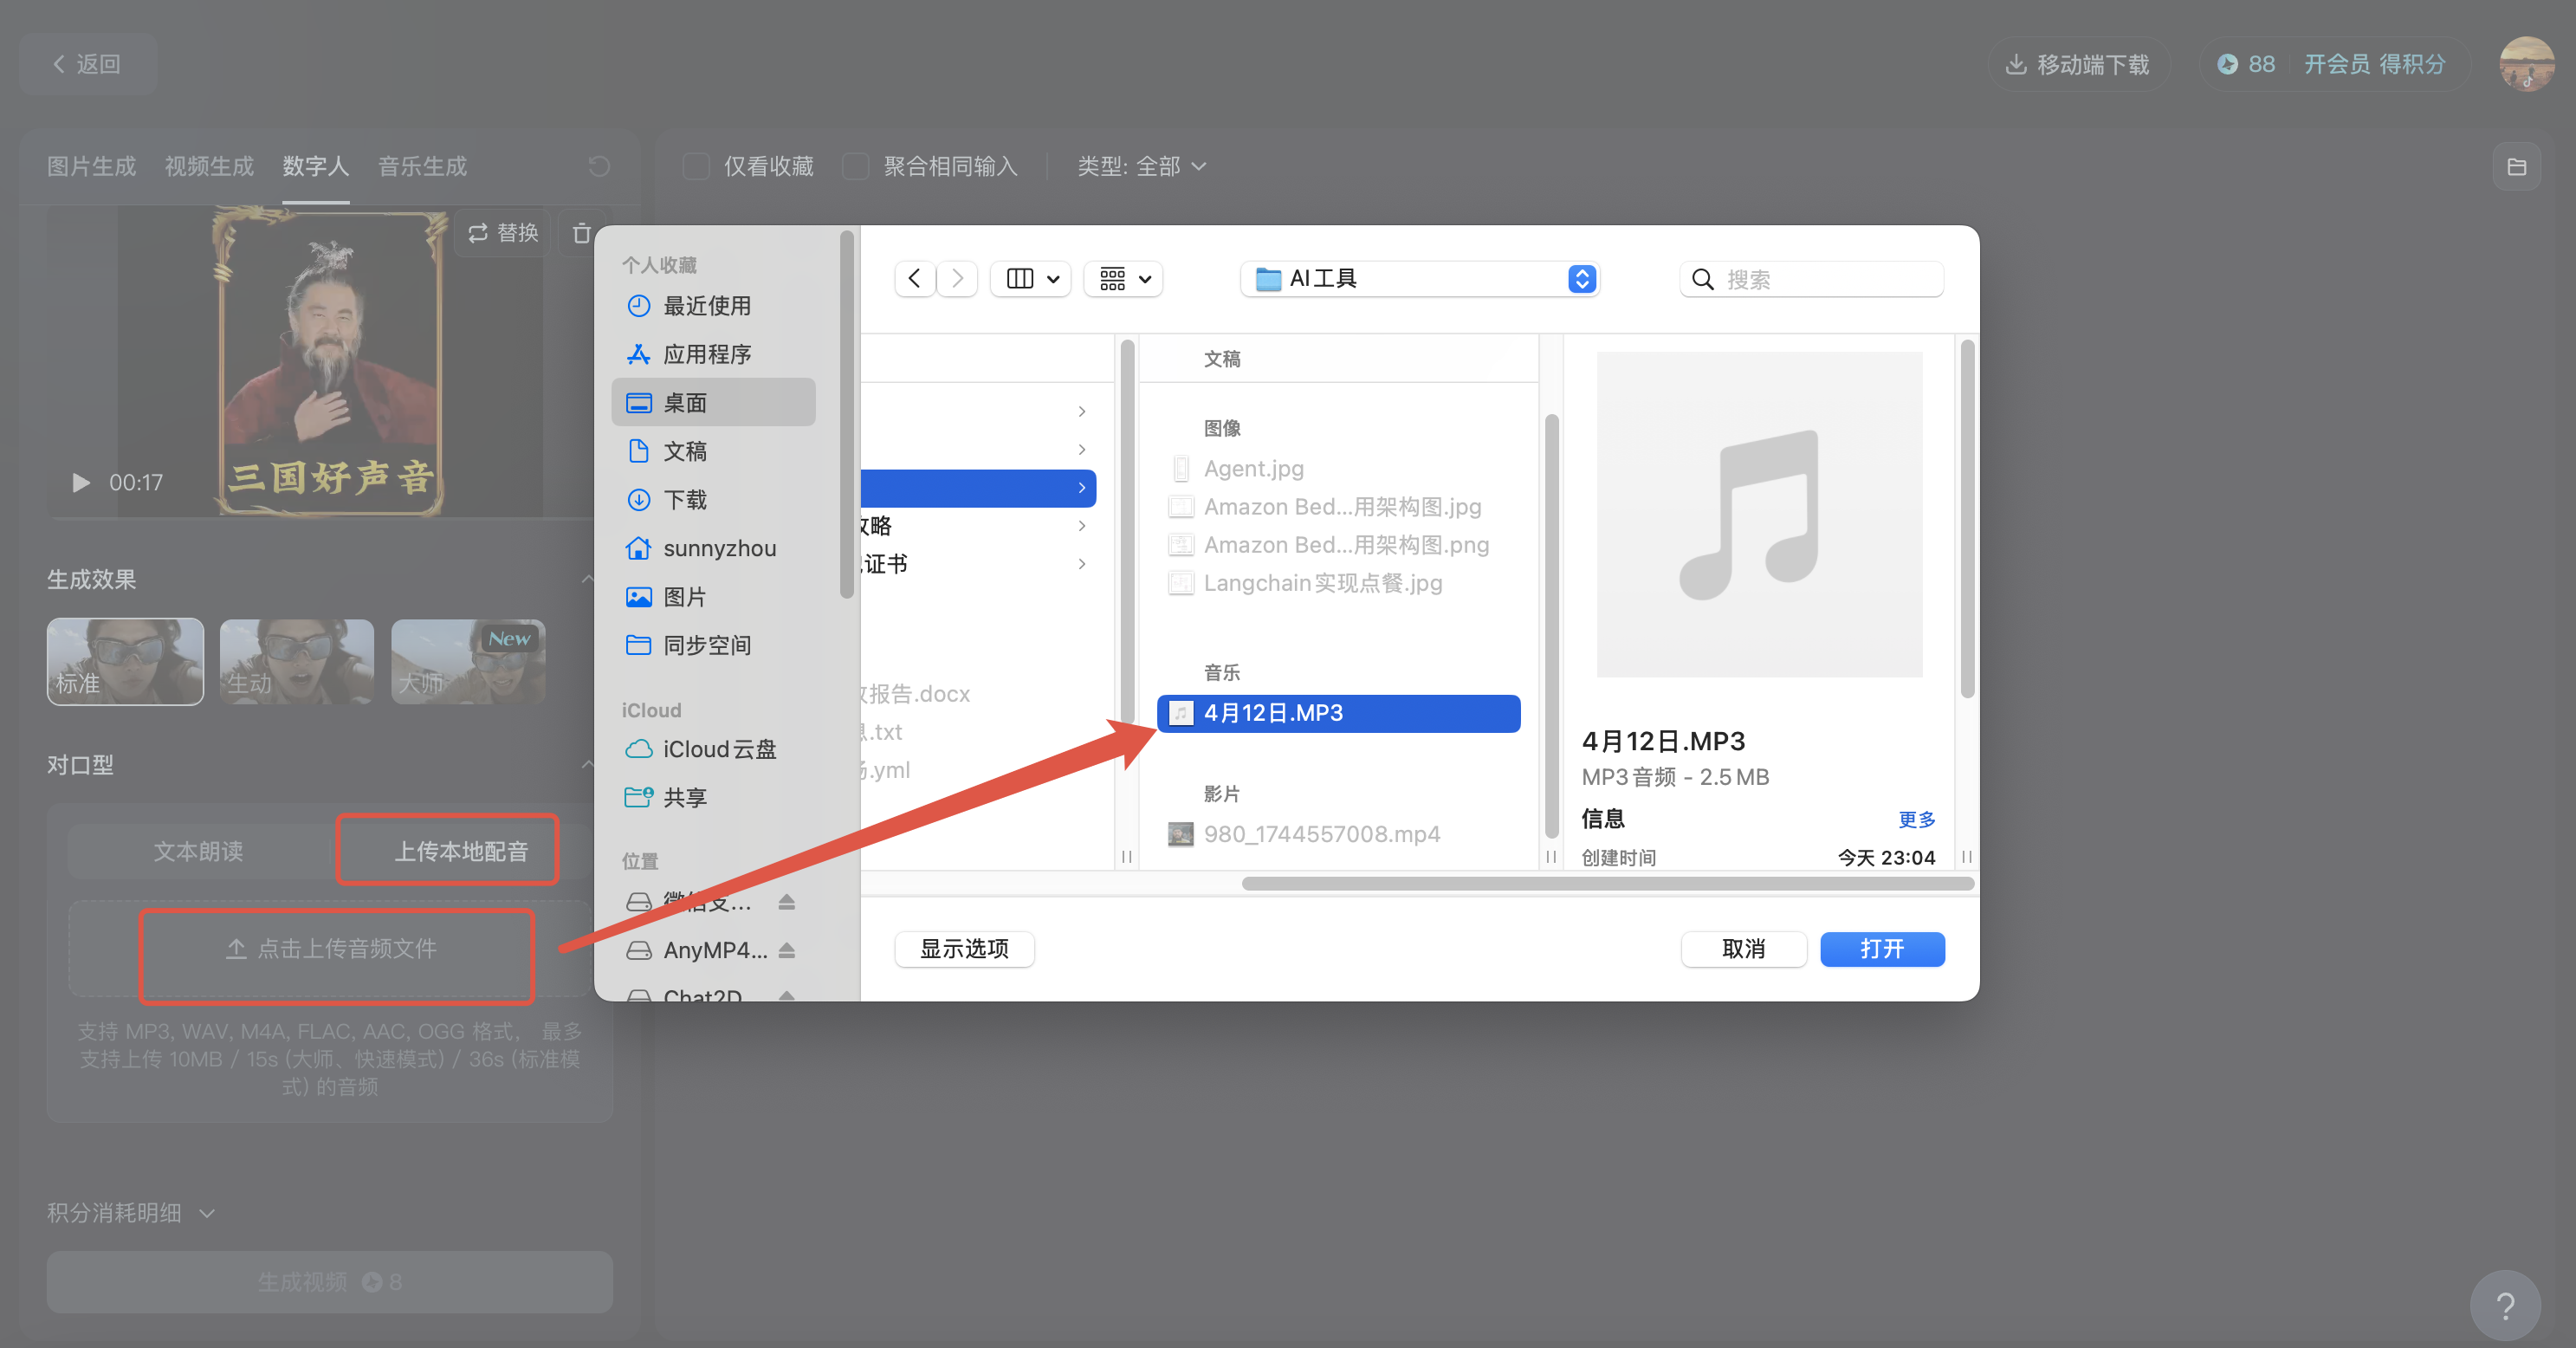Click 取消 cancel button
The height and width of the screenshot is (1348, 2576).
coord(1743,949)
